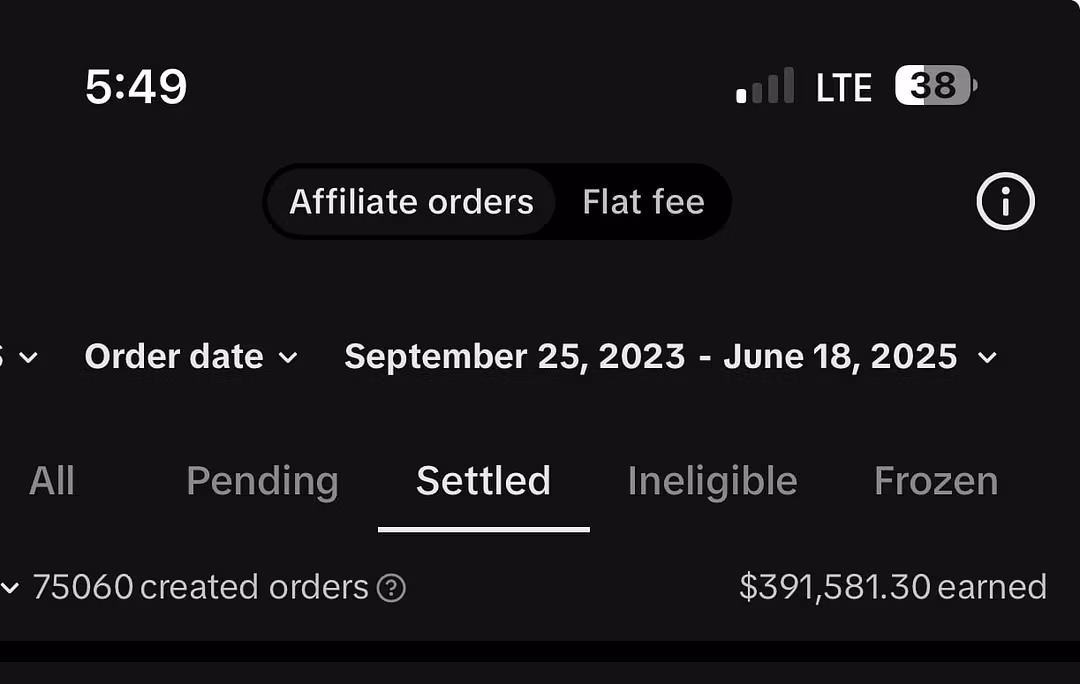Tap the cellular signal bars icon
Viewport: 1080px width, 684px height.
(x=765, y=87)
